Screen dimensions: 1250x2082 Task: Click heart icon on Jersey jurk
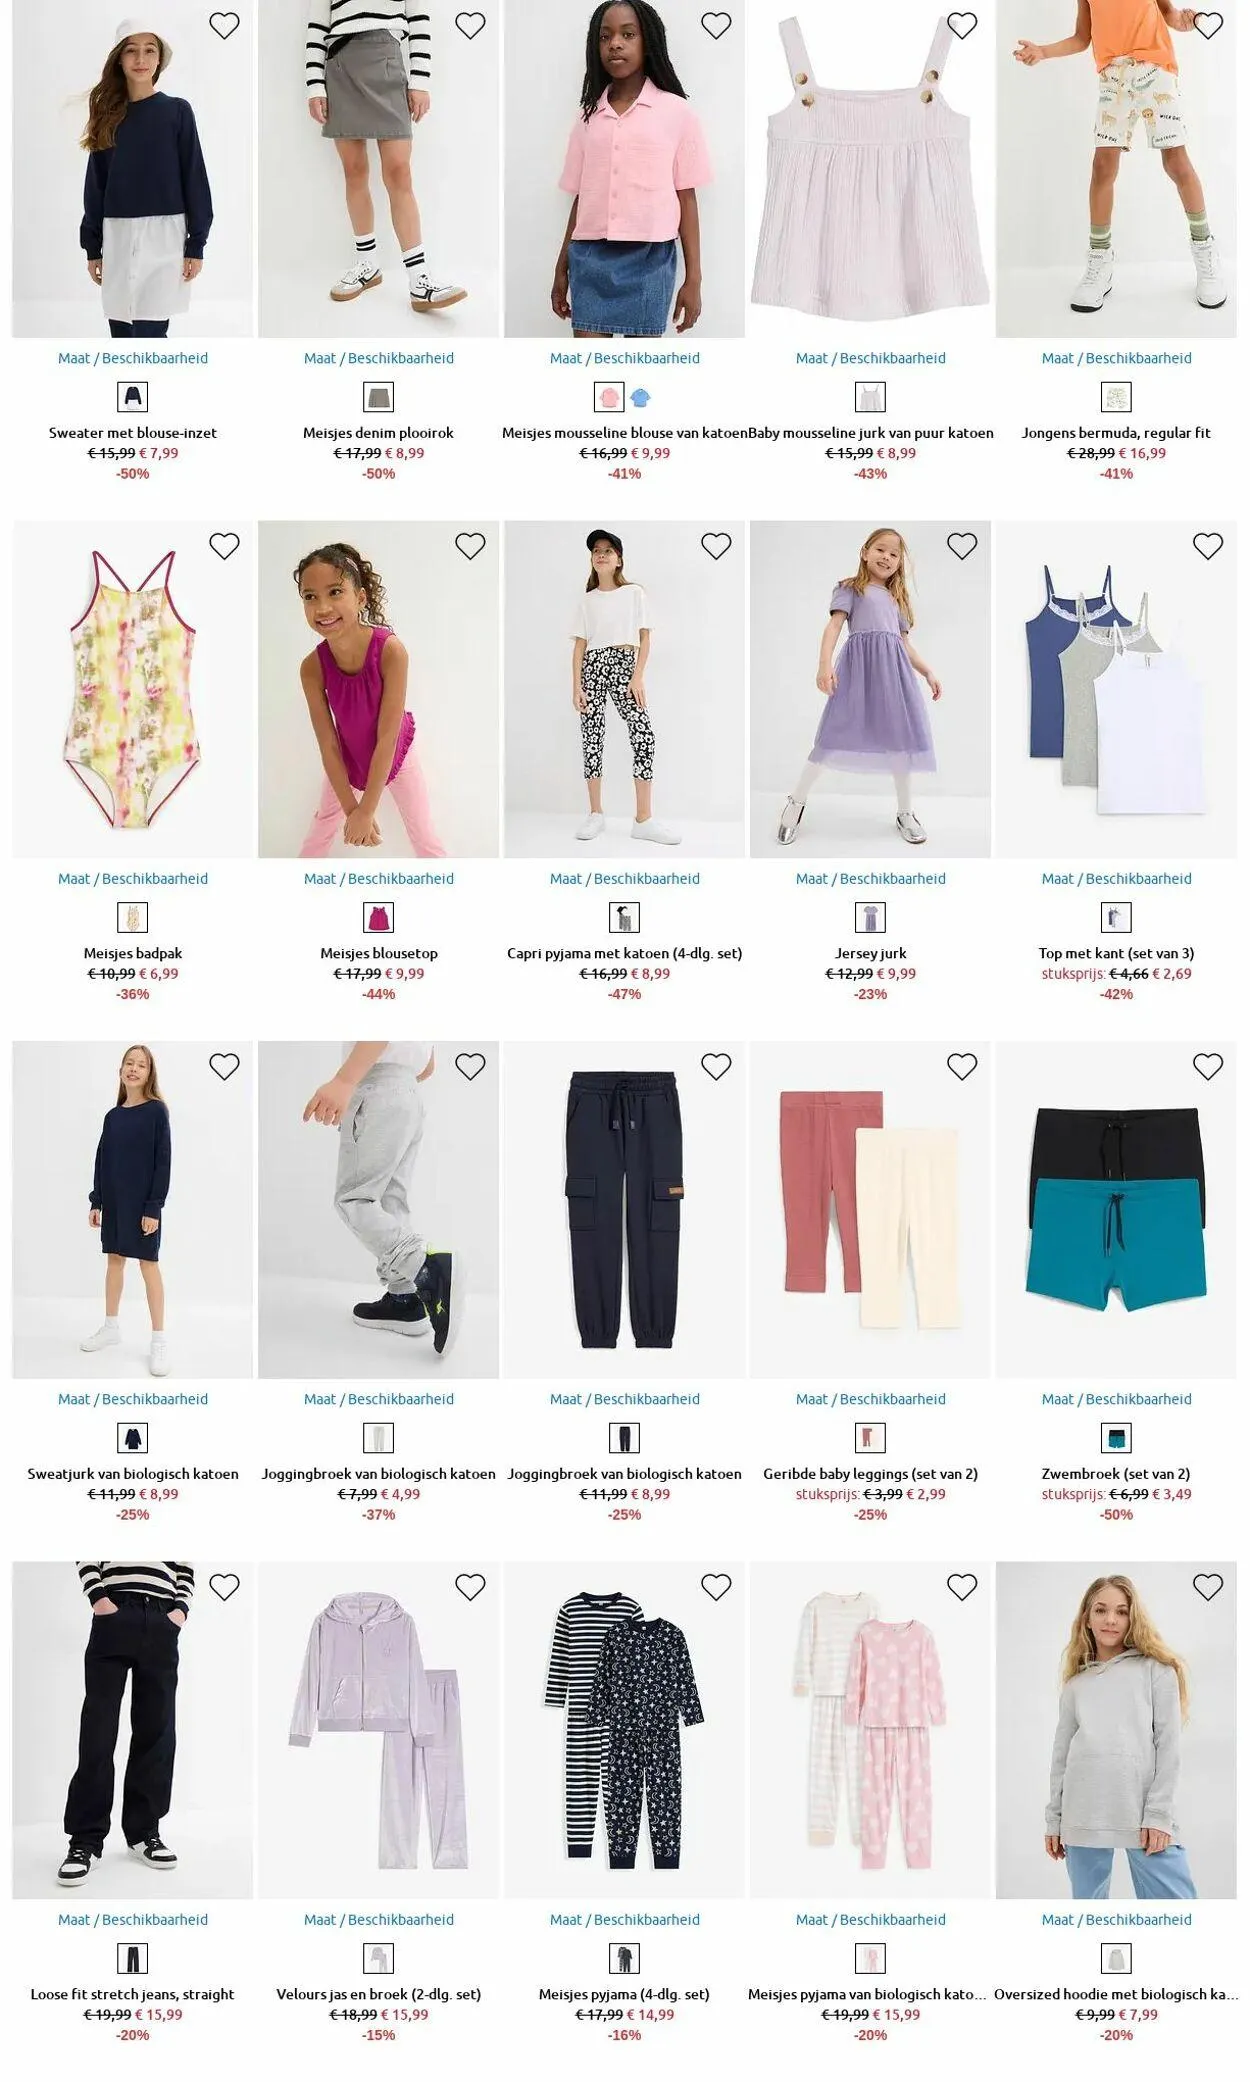[962, 546]
